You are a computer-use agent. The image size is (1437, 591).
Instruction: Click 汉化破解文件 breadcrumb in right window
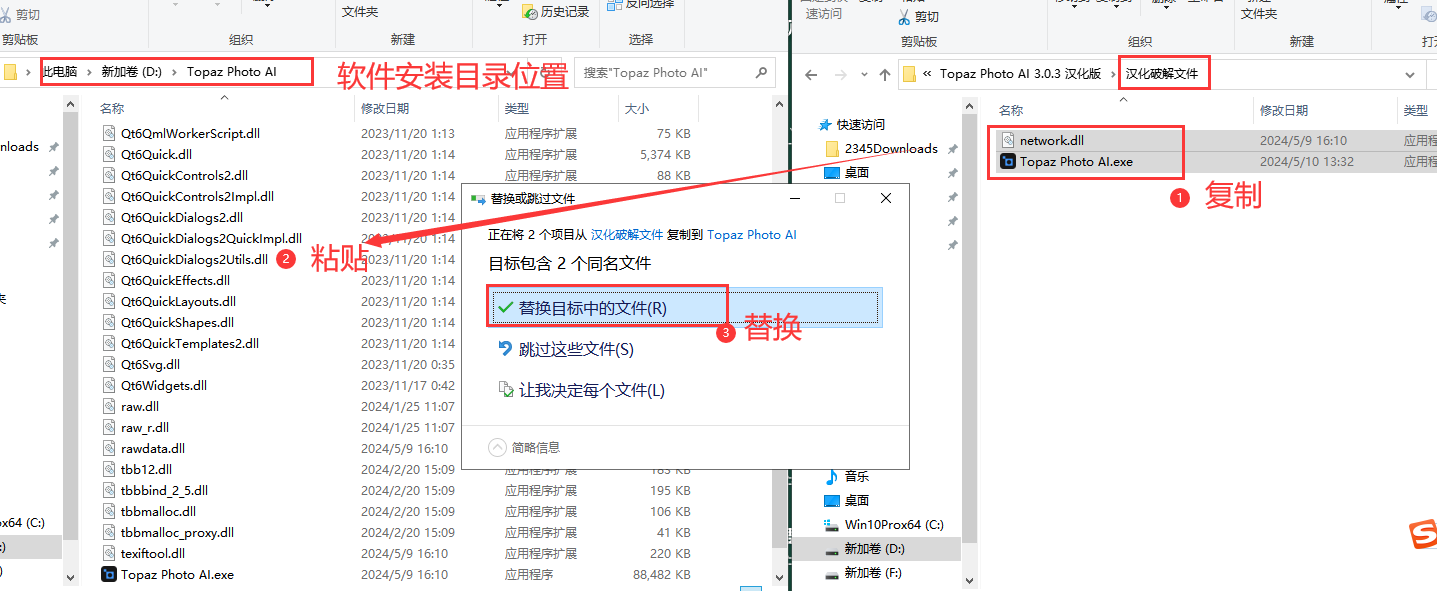1162,74
